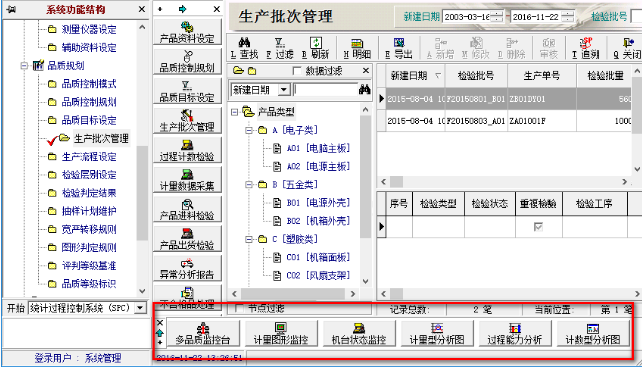
Task: Click spinner on end date 2016-11-22
Action: 567,17
